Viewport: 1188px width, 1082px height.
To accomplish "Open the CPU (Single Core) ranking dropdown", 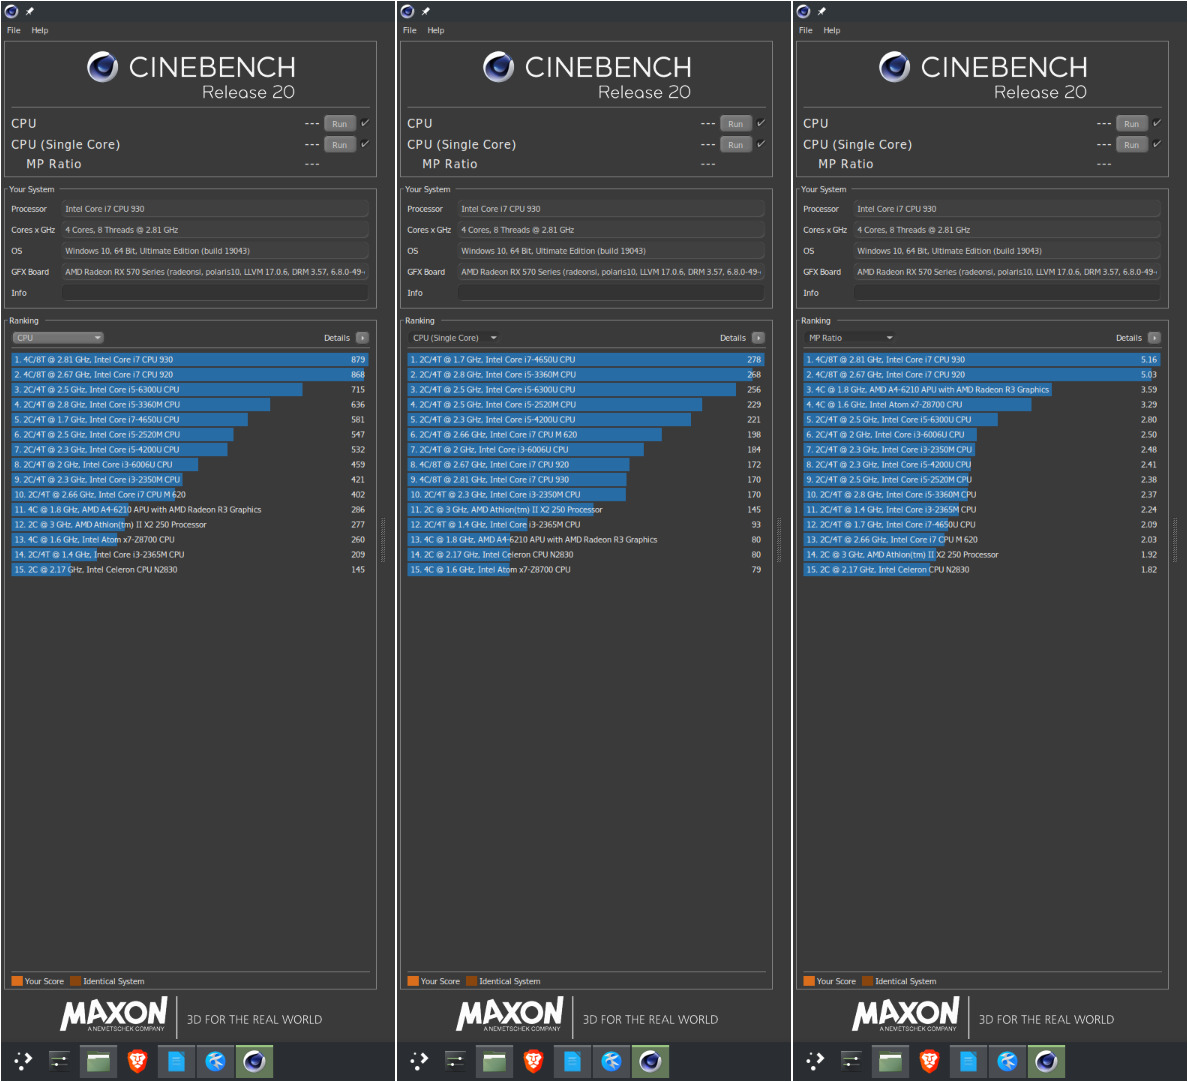I will coord(454,338).
